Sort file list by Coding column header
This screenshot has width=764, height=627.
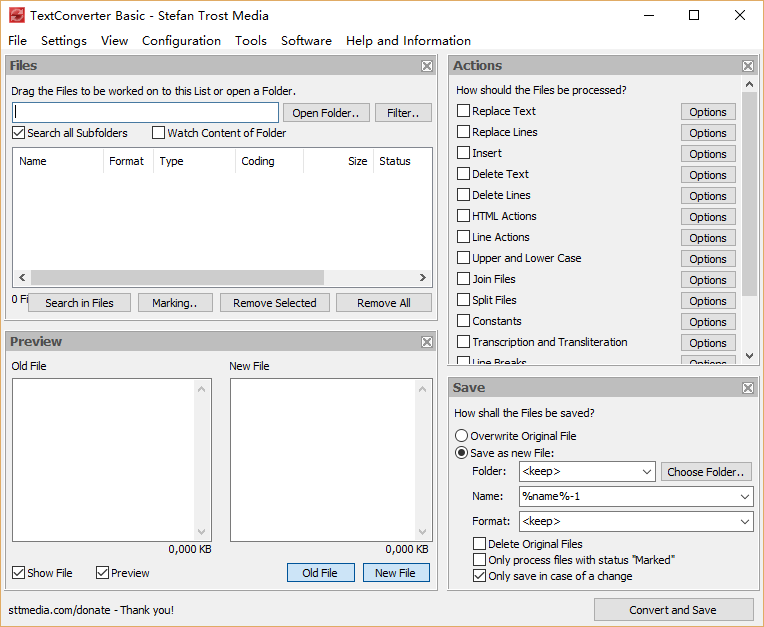[269, 161]
